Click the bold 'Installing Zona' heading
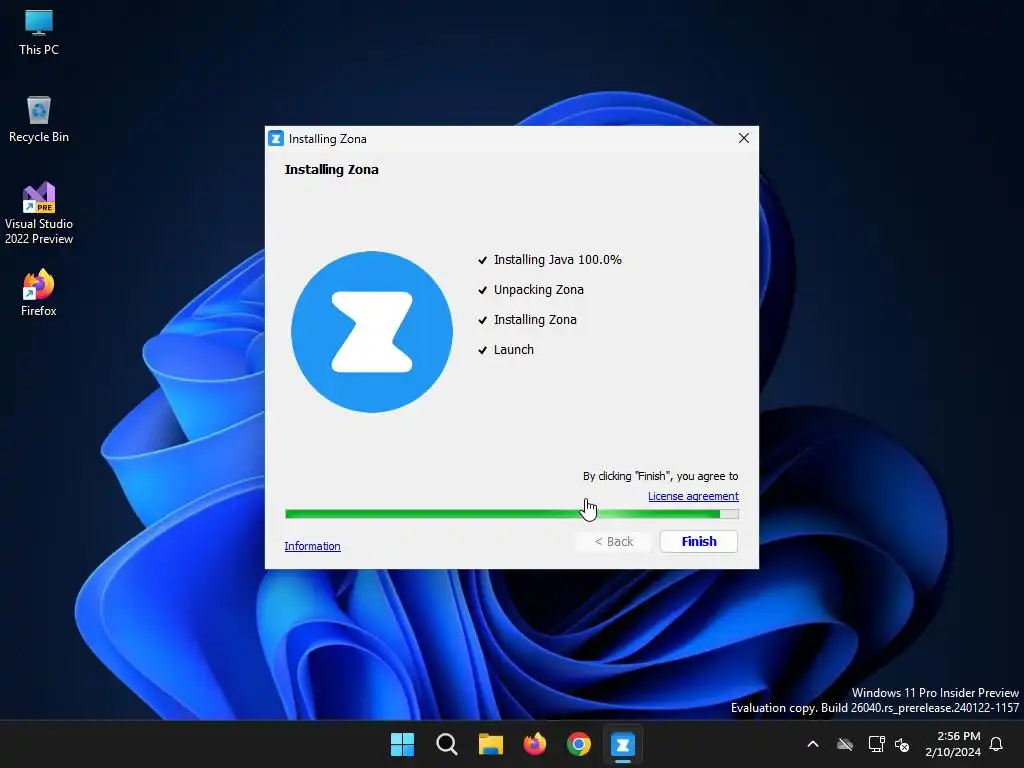Image resolution: width=1024 pixels, height=768 pixels. tap(331, 170)
